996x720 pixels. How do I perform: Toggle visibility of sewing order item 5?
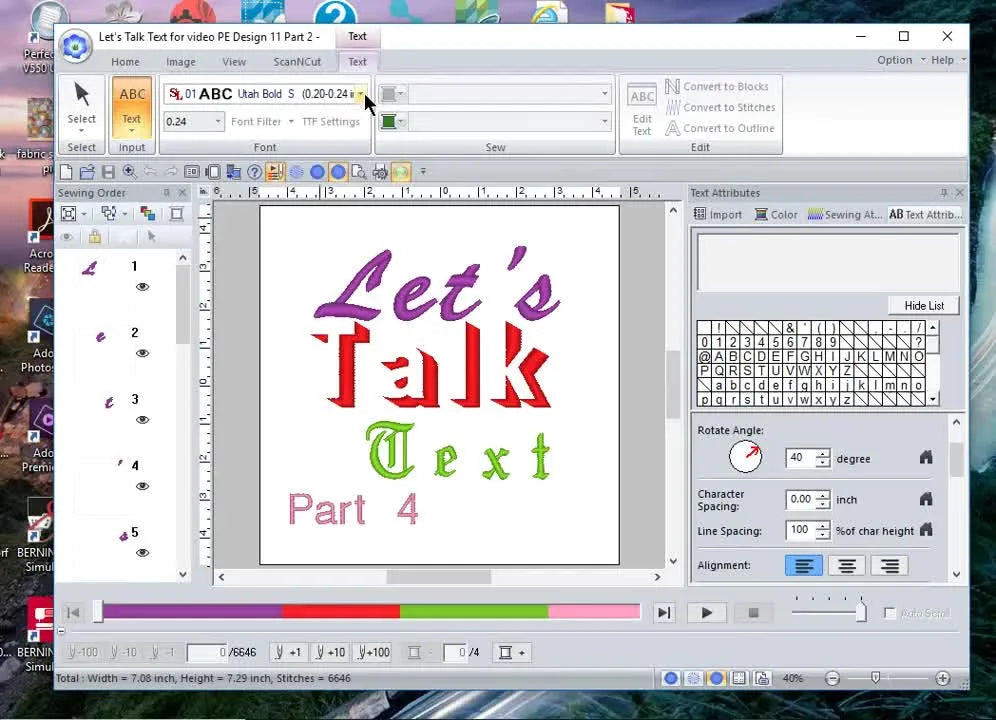(142, 553)
